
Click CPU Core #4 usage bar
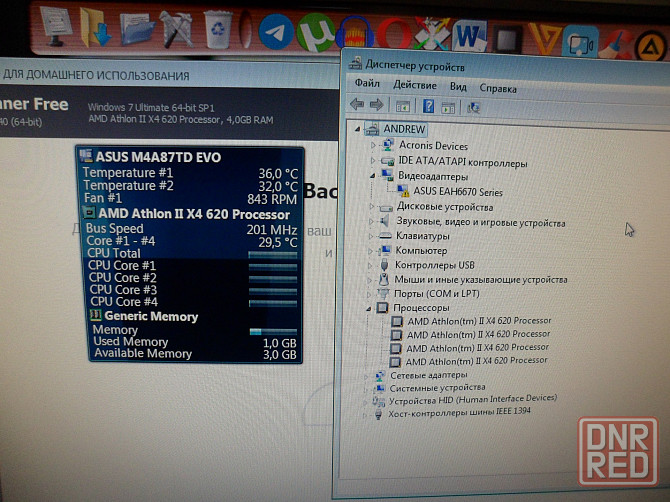[273, 303]
